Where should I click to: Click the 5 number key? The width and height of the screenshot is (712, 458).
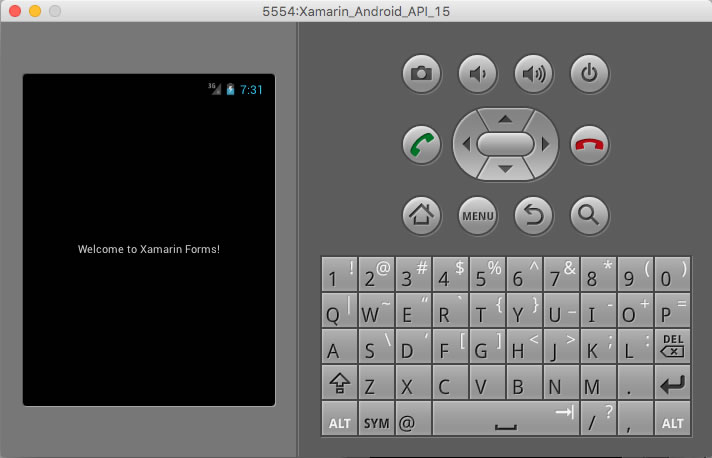487,274
